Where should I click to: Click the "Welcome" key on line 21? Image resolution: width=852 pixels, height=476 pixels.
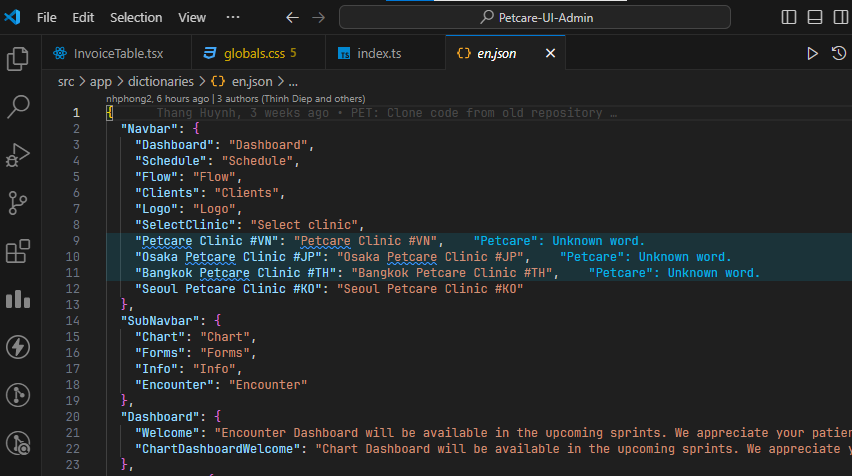tap(167, 433)
